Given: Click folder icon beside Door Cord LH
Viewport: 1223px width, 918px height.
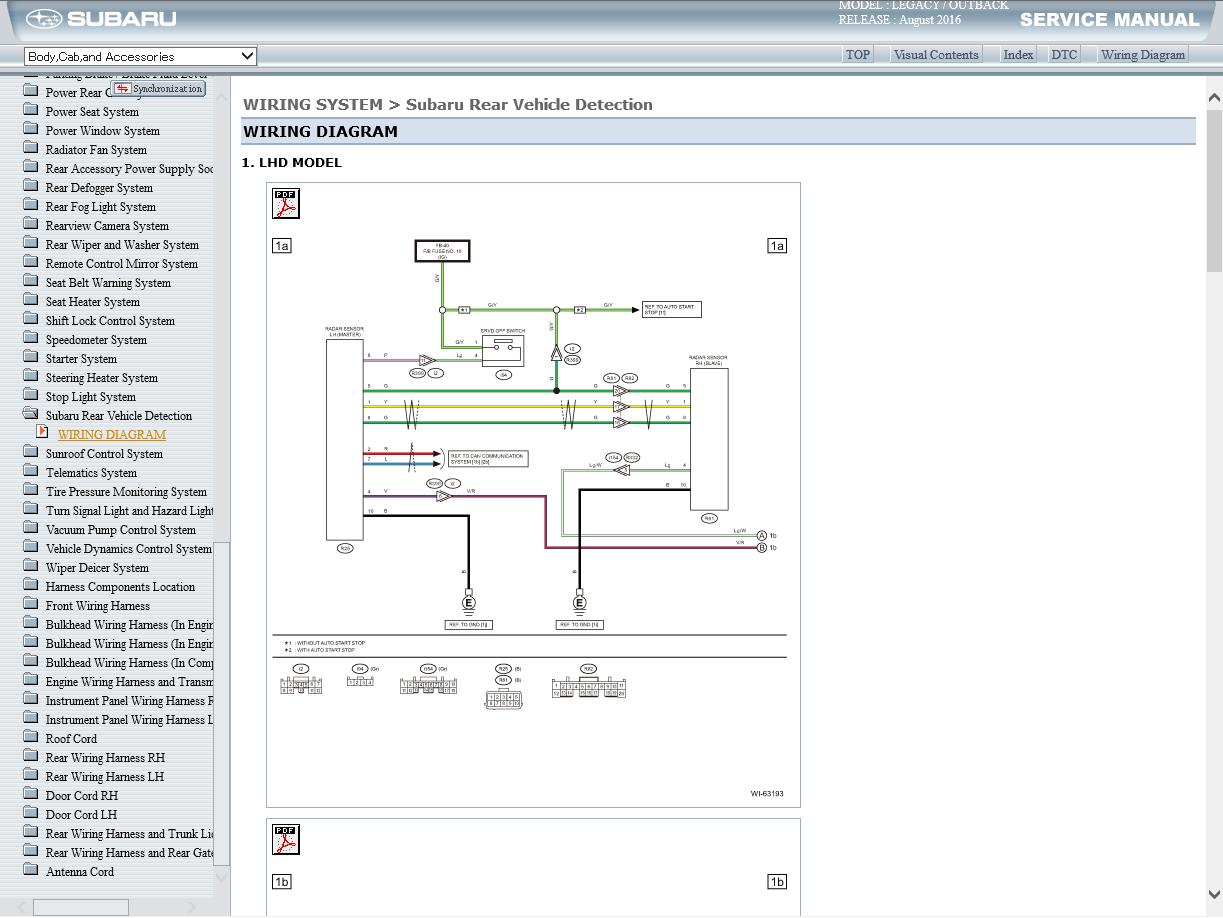Looking at the screenshot, I should tap(30, 814).
